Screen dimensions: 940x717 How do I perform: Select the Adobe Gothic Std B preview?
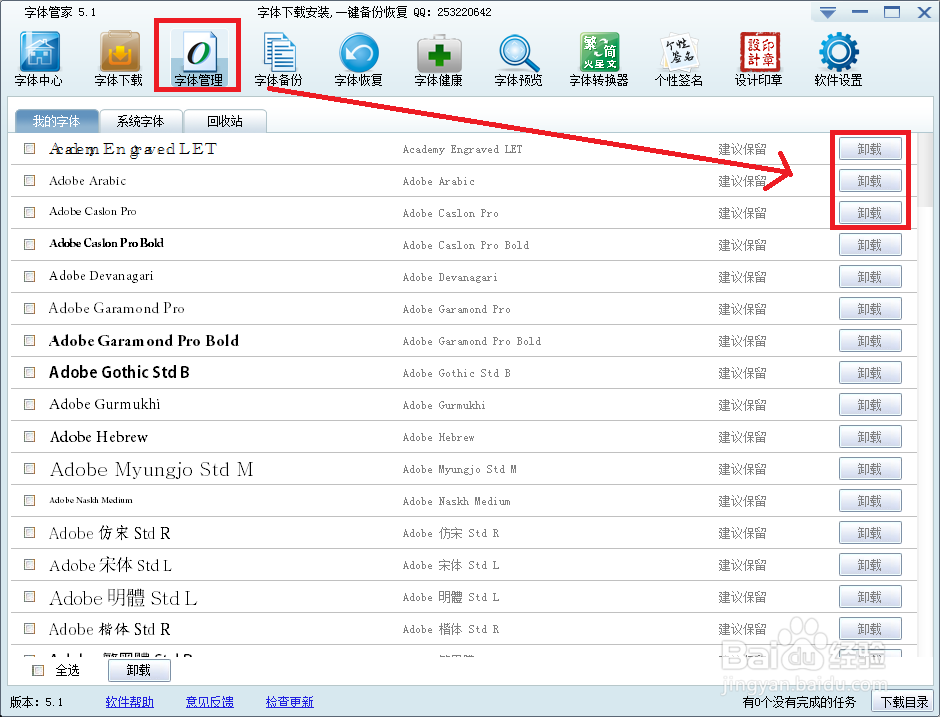coord(119,372)
